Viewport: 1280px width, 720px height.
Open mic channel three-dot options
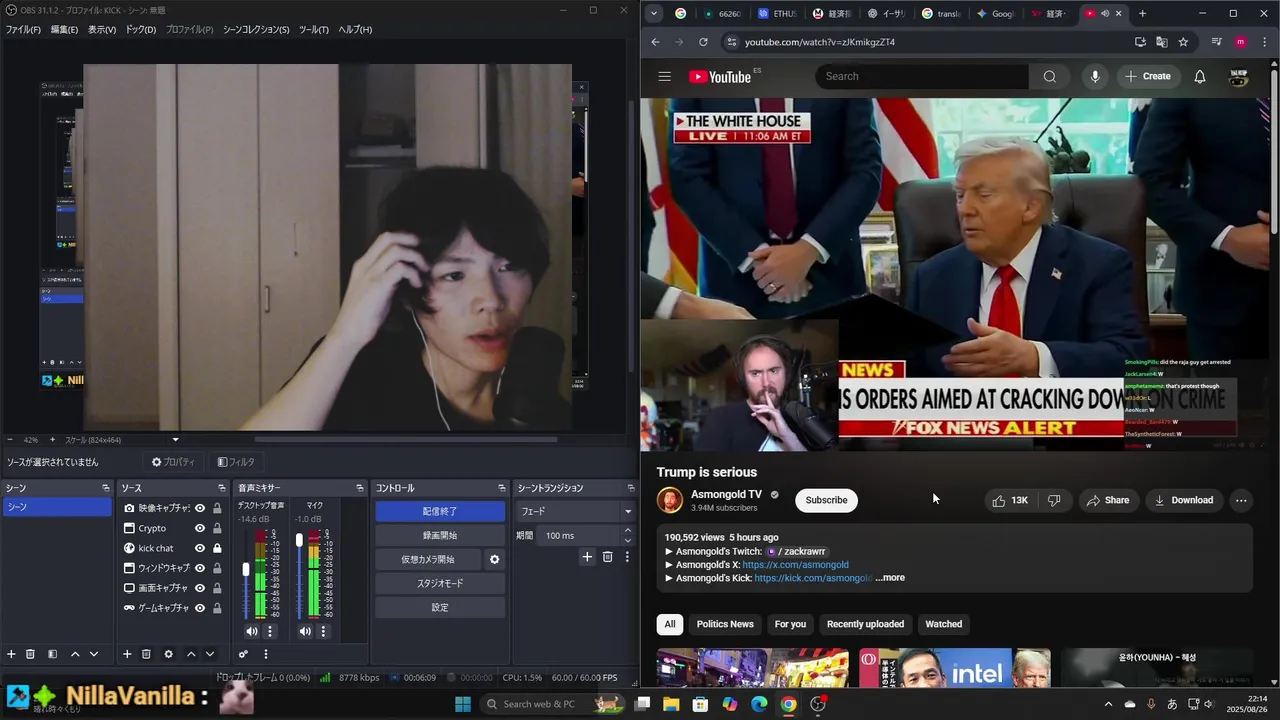click(x=323, y=631)
